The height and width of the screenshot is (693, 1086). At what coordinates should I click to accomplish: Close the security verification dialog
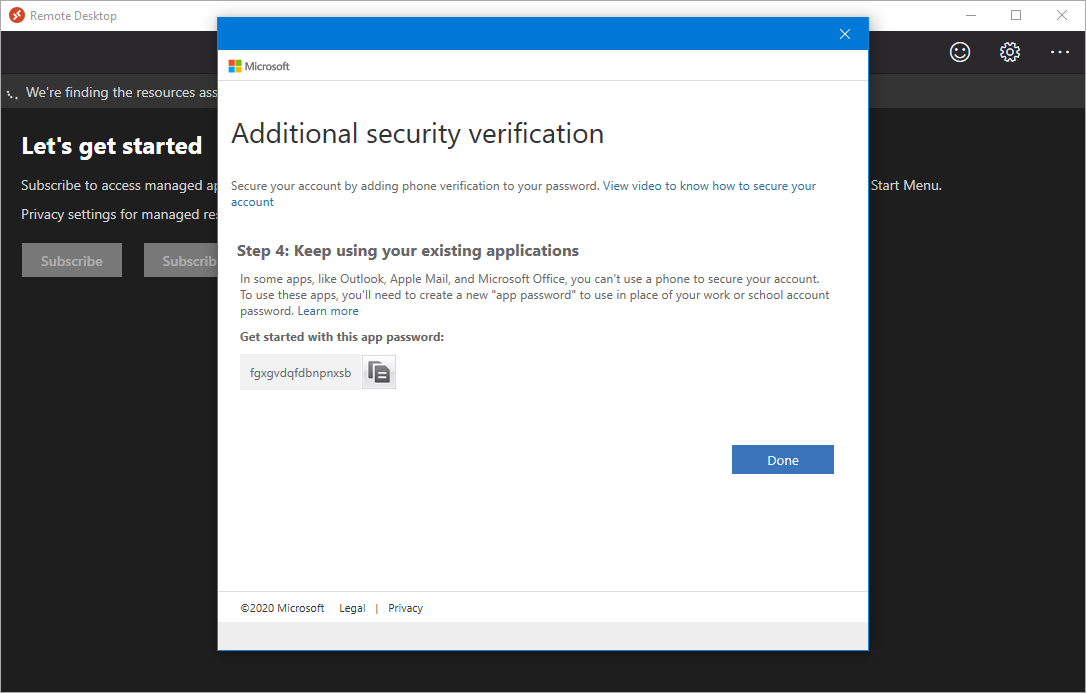point(844,34)
